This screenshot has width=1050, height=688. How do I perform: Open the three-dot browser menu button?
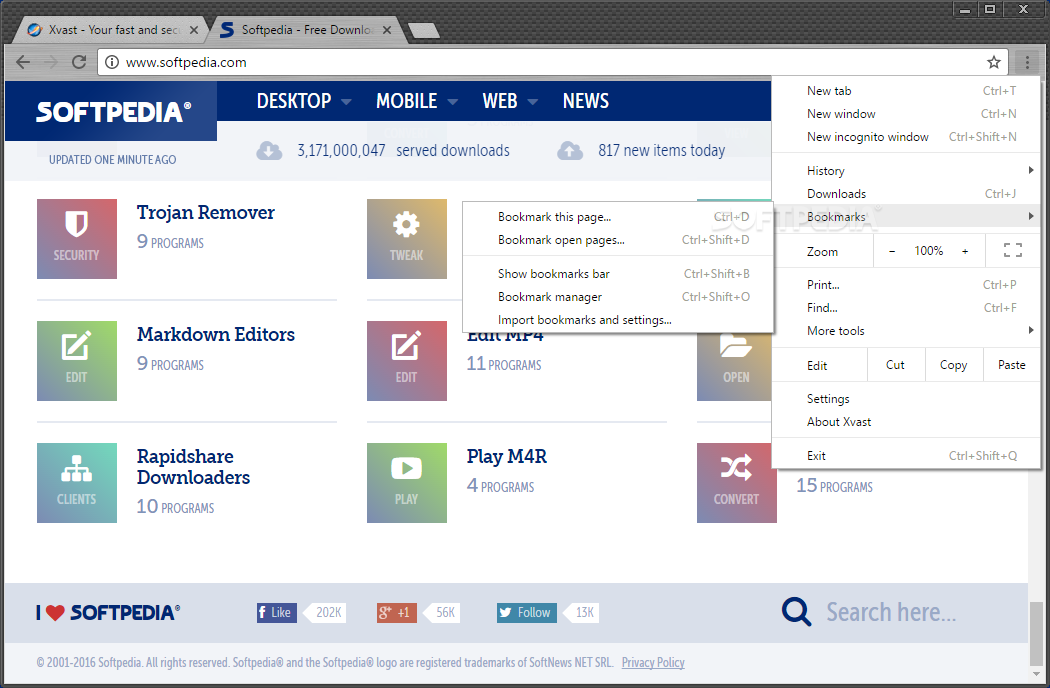point(1027,62)
